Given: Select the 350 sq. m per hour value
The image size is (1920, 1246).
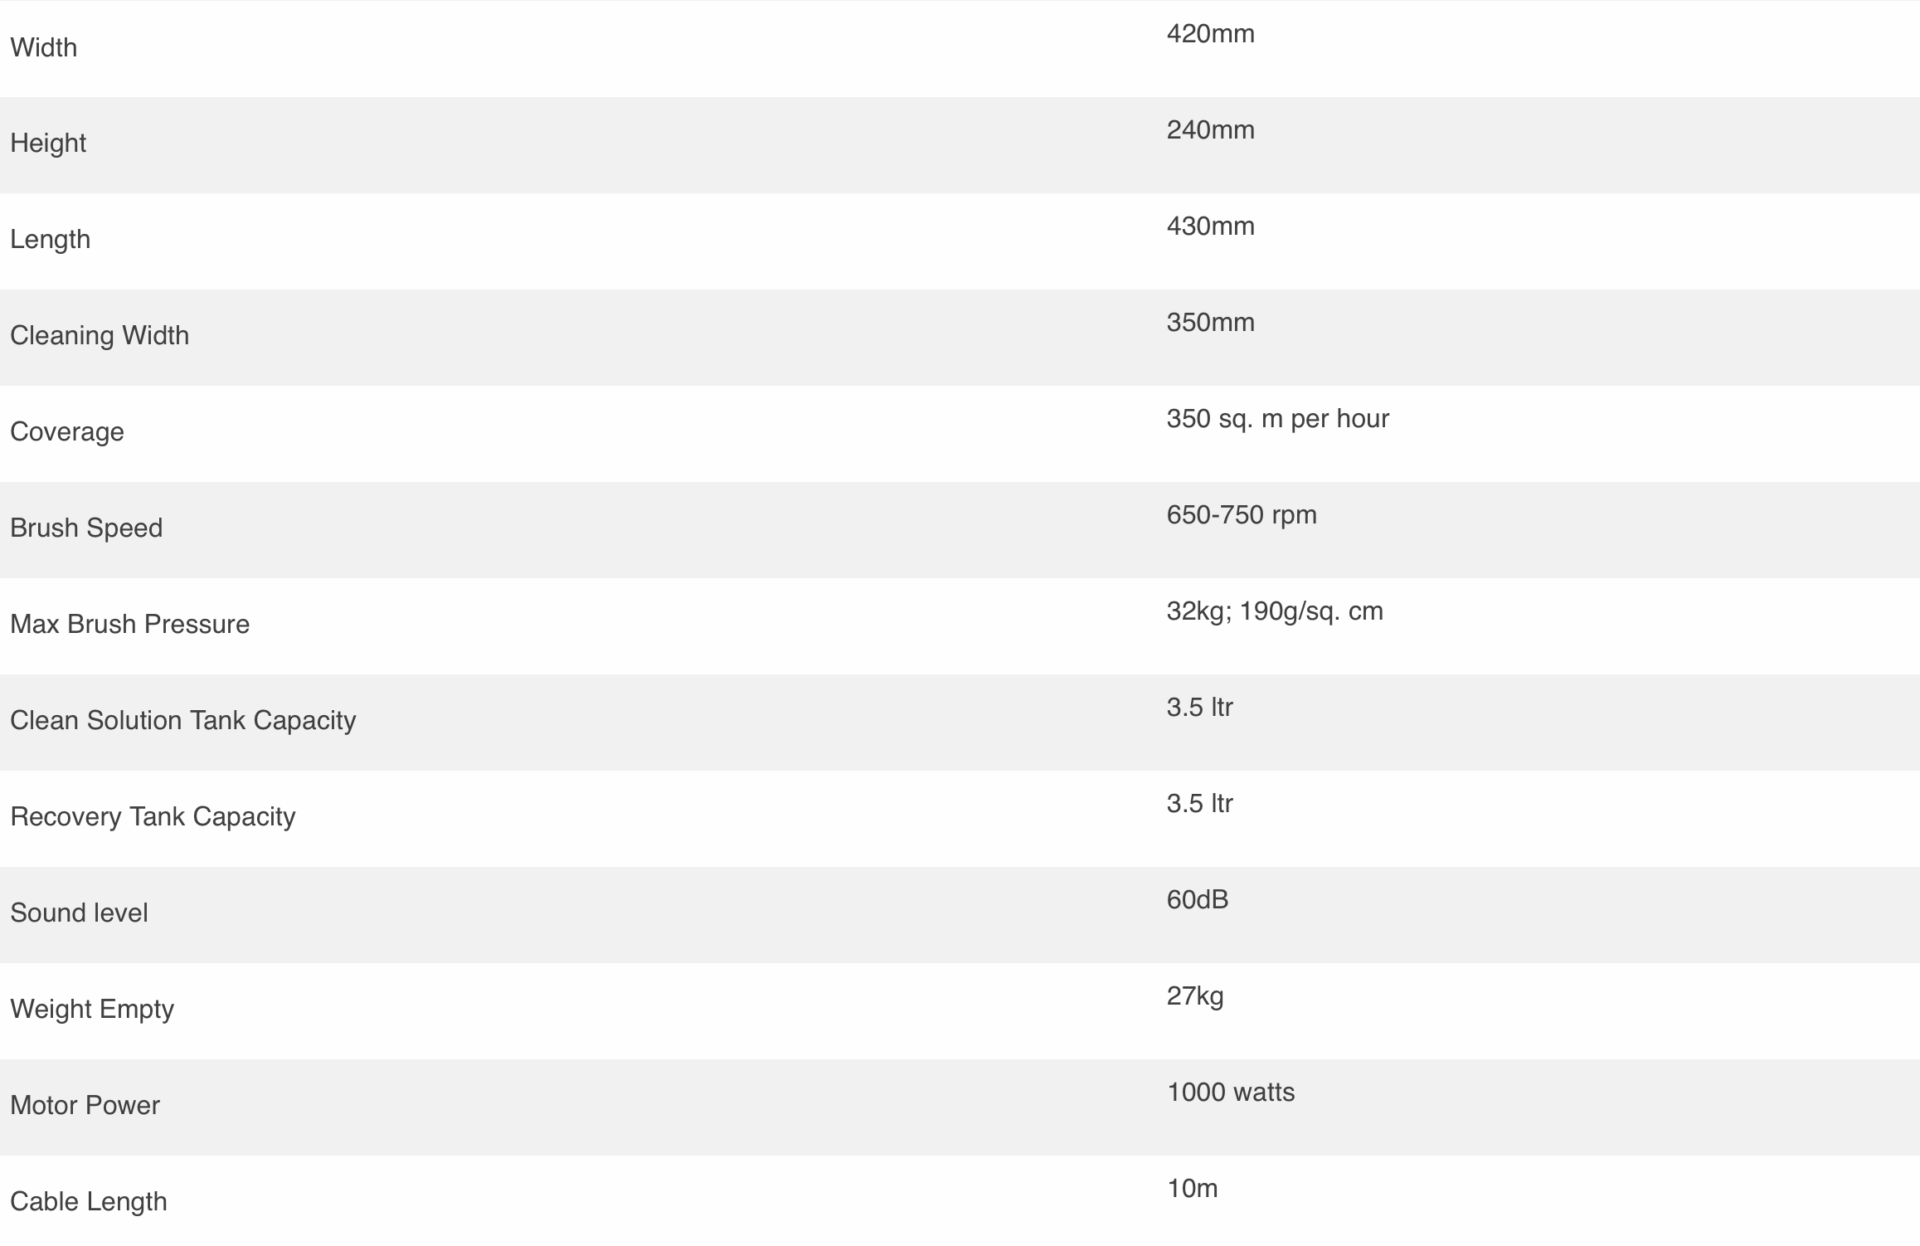Looking at the screenshot, I should click(x=1277, y=419).
